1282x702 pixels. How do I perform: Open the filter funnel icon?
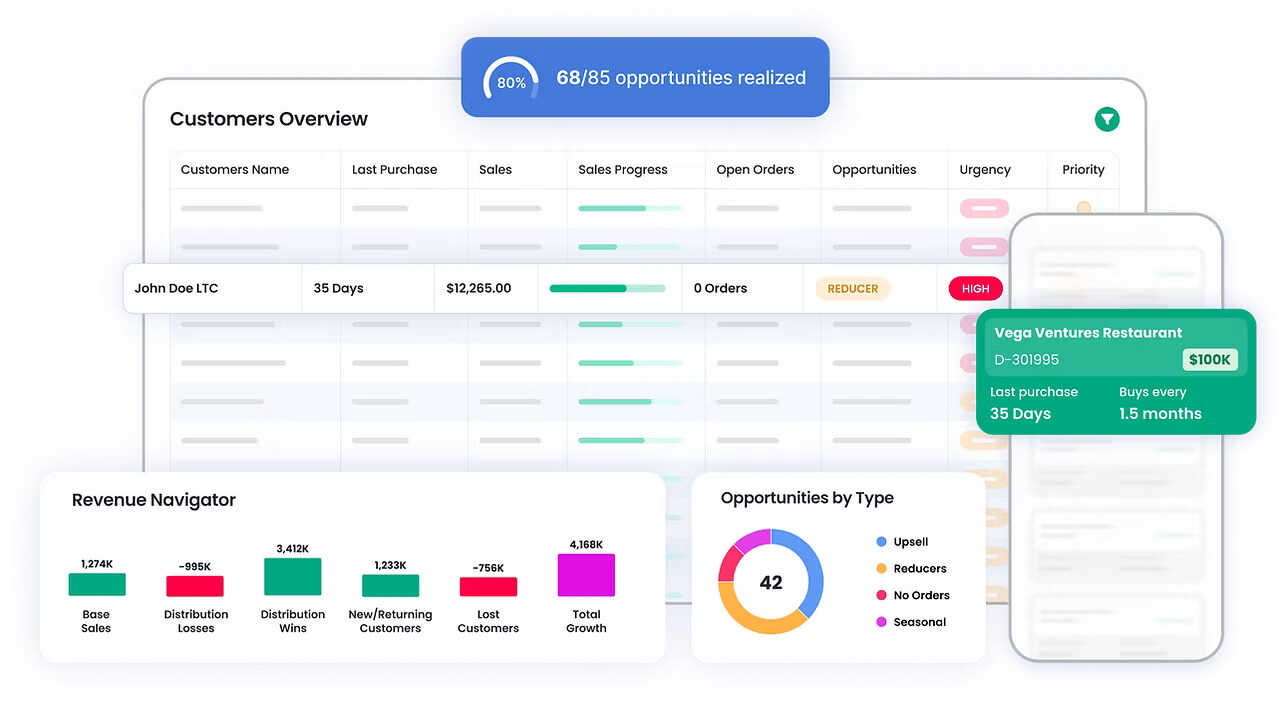1107,118
